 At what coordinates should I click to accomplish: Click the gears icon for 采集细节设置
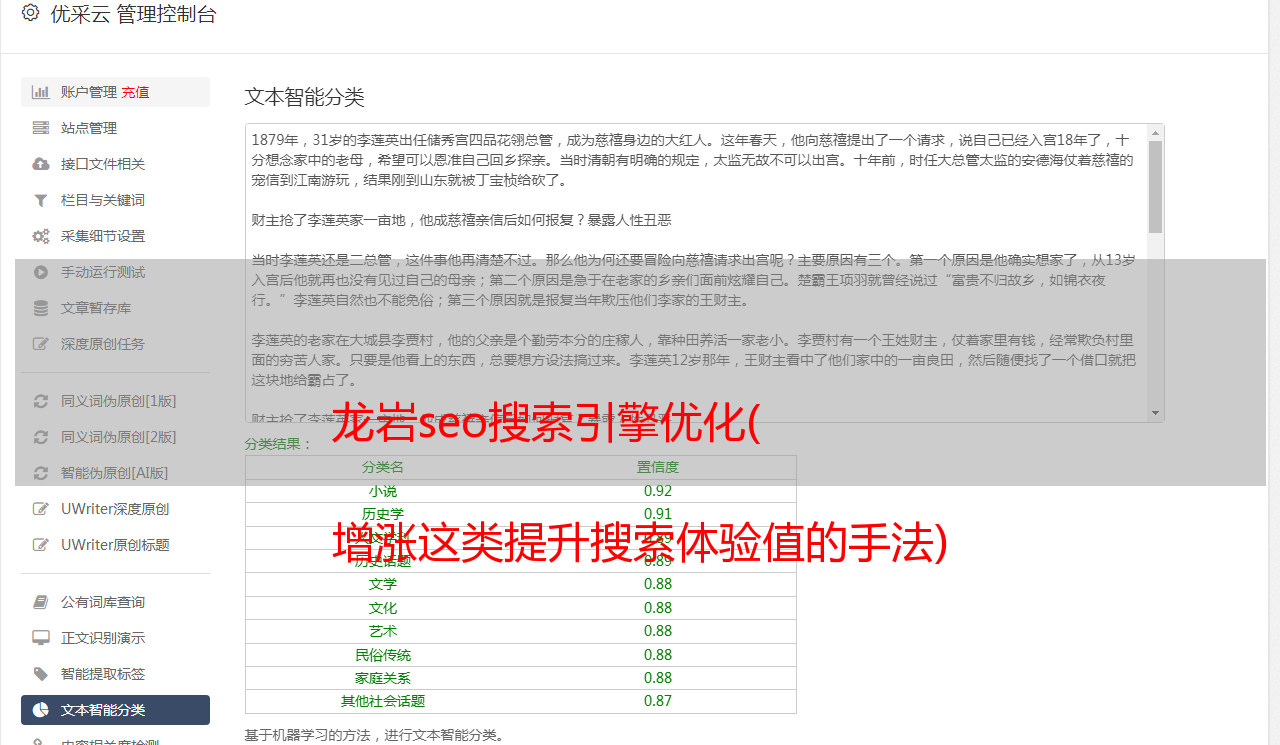(x=41, y=236)
